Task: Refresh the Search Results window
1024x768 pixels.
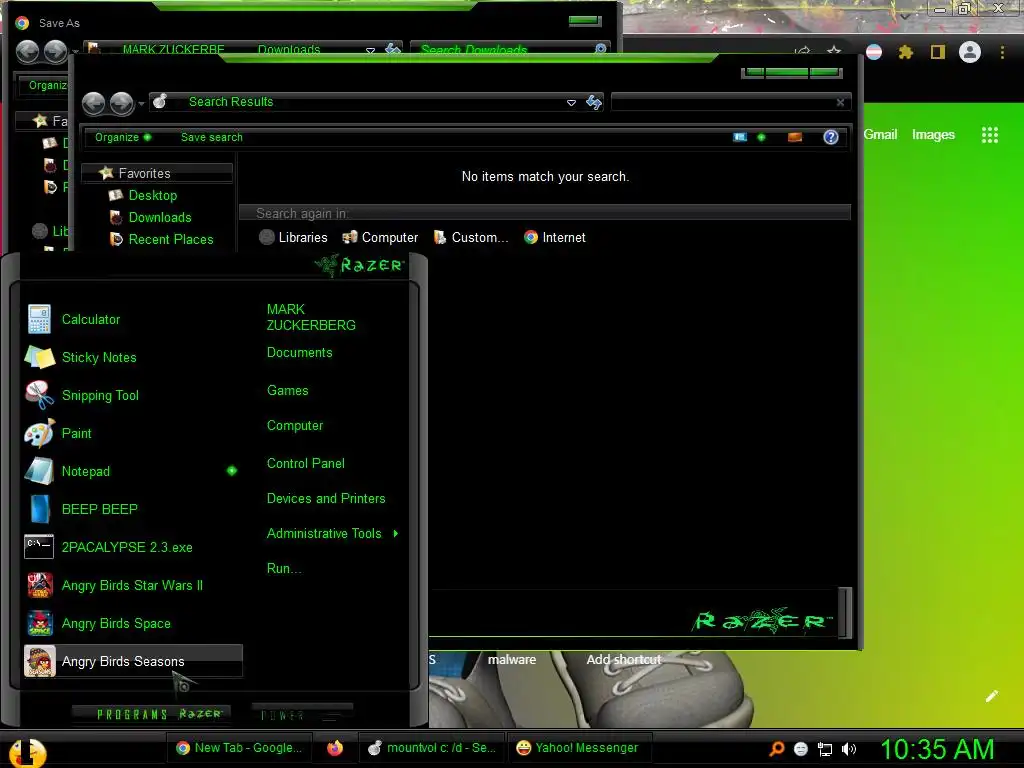Action: pos(594,103)
